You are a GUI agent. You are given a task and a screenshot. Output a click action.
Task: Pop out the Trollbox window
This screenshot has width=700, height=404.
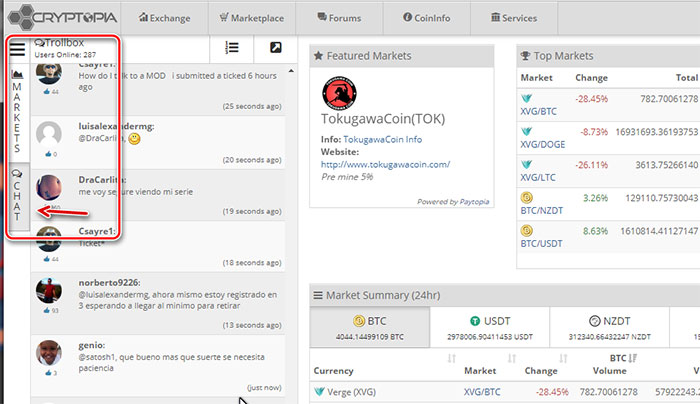tap(275, 48)
